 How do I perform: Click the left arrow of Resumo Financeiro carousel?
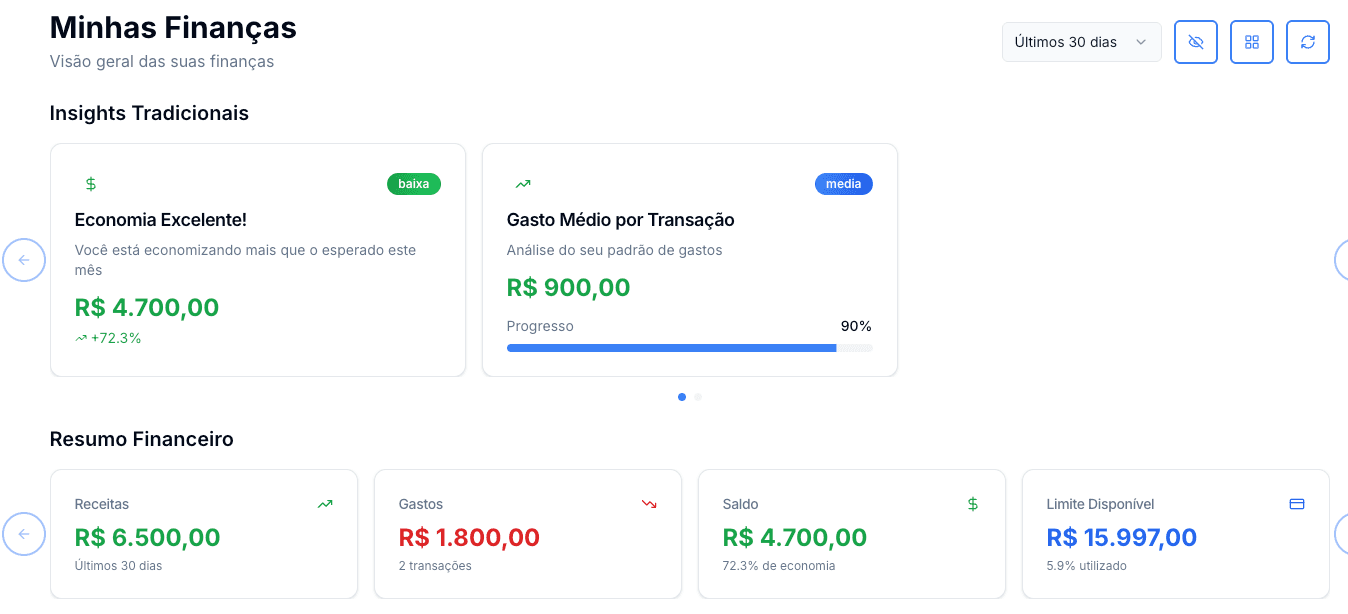(x=23, y=534)
